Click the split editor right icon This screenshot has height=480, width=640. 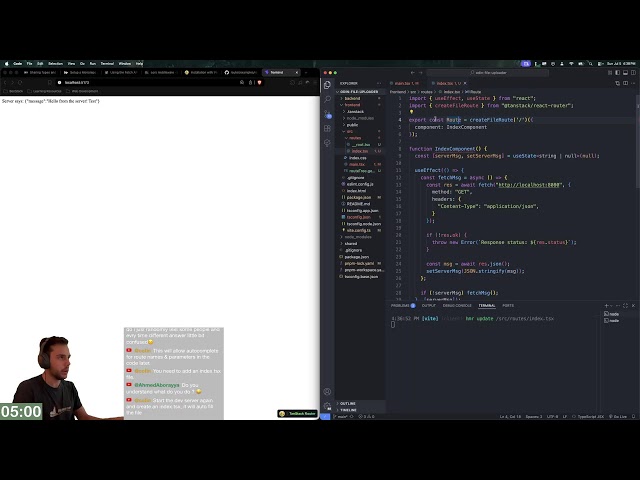tap(625, 83)
